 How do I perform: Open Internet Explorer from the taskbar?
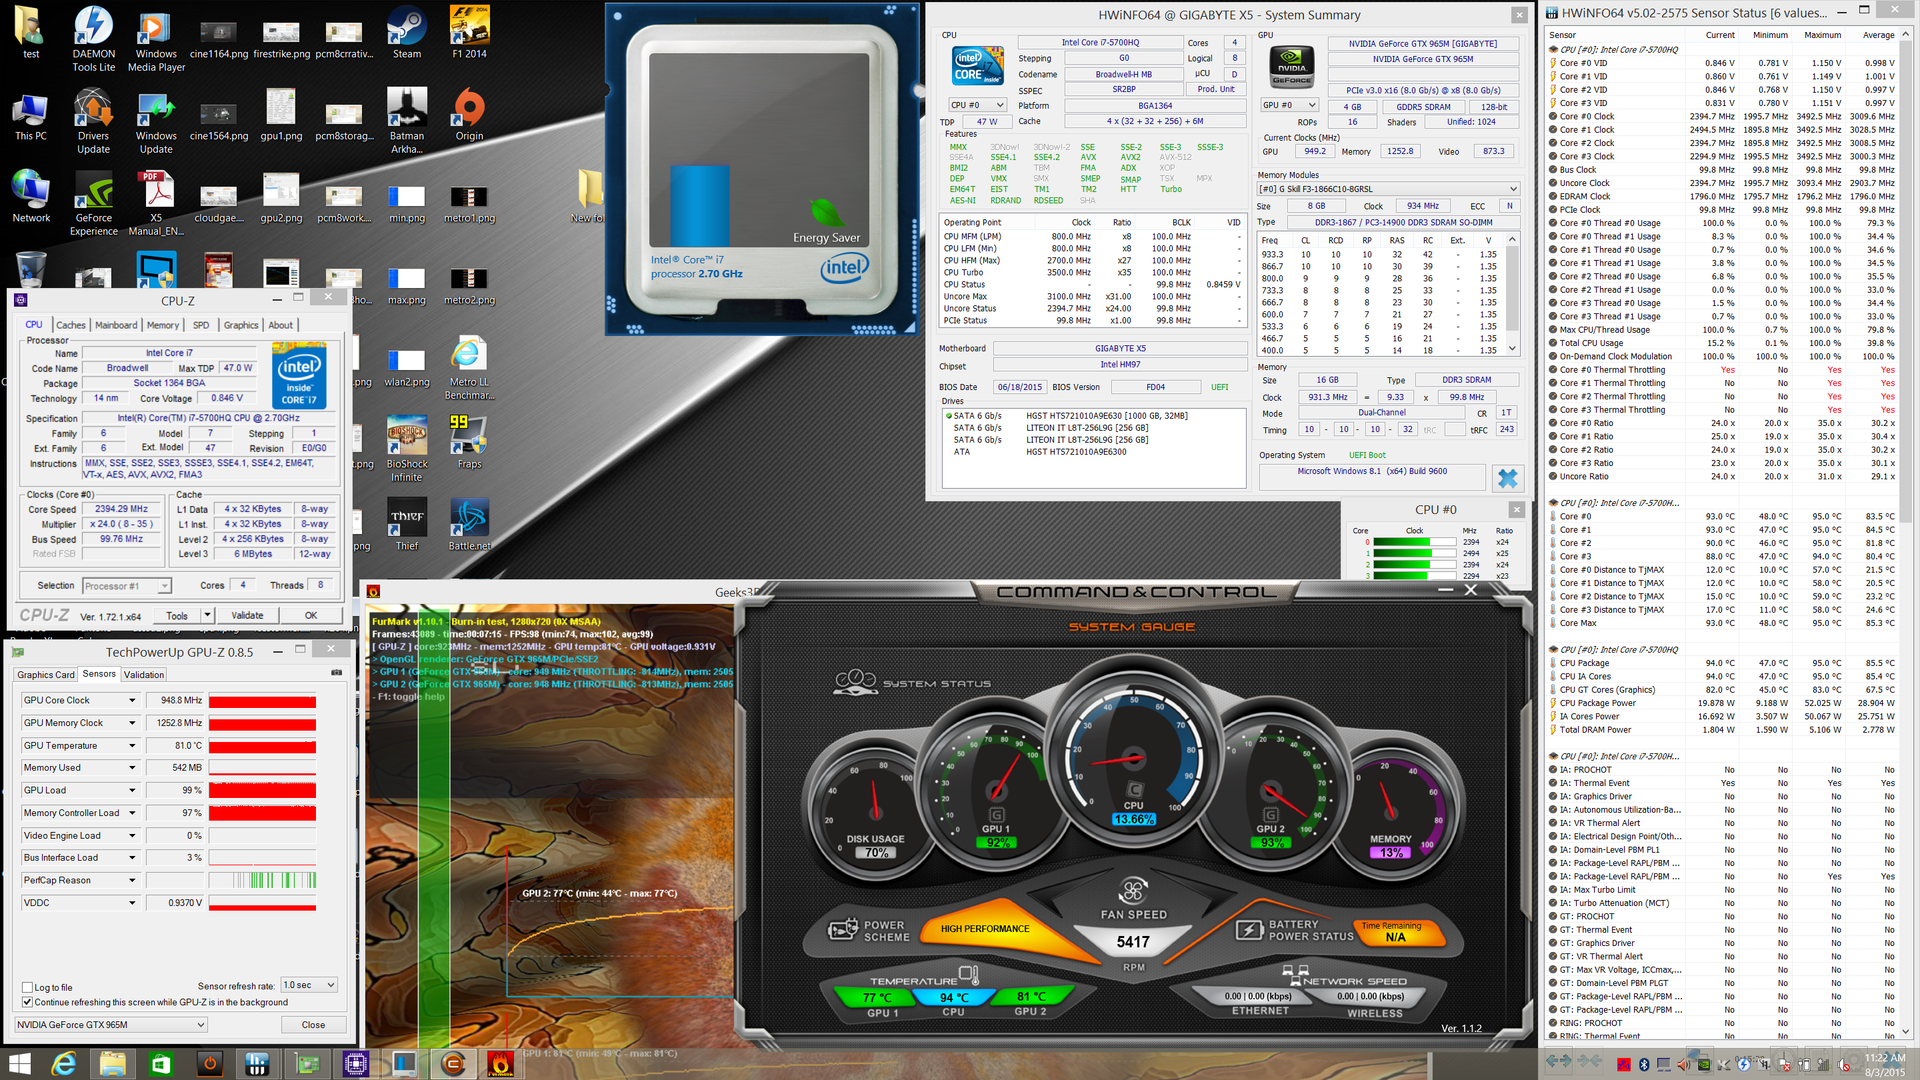tap(64, 1063)
